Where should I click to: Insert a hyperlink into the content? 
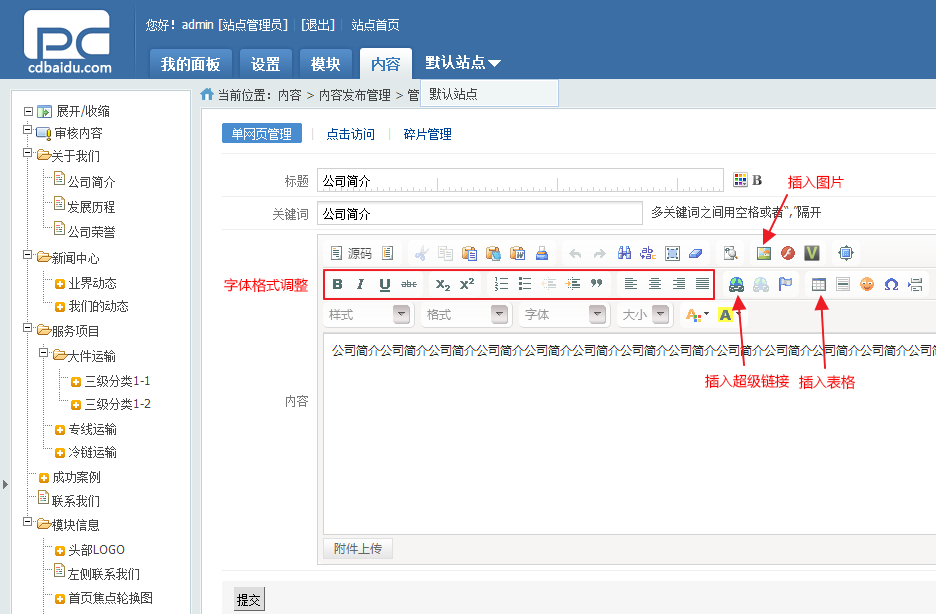point(737,285)
